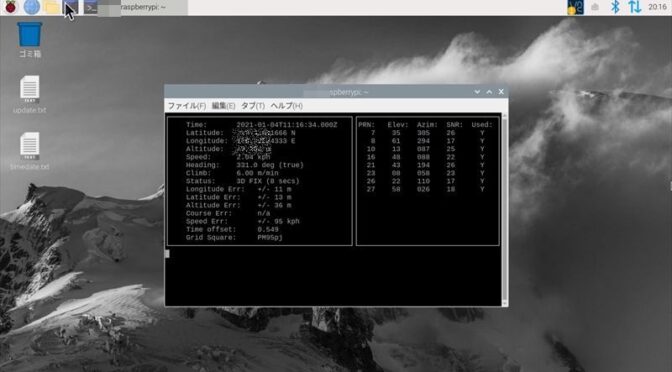This screenshot has width=672, height=372.
Task: Open the VNC Server tray icon
Action: (x=575, y=7)
